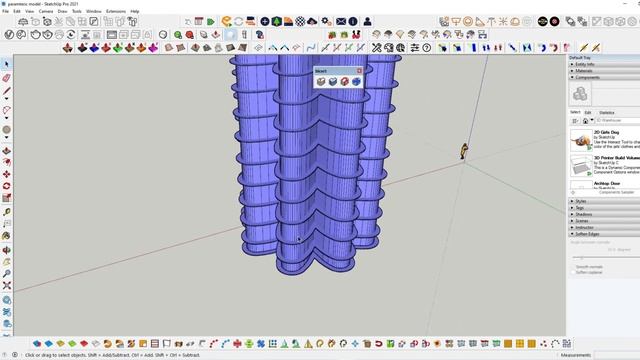Select 3D Printer Build Volume thumbnail
Image resolution: width=640 pixels, height=360 pixels.
coord(581,166)
